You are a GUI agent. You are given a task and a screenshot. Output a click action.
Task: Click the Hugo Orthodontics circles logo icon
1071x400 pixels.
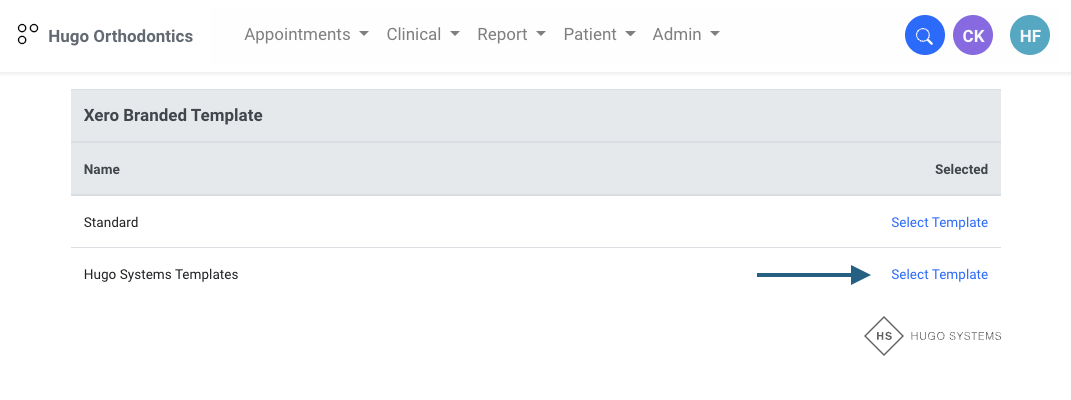tap(28, 35)
